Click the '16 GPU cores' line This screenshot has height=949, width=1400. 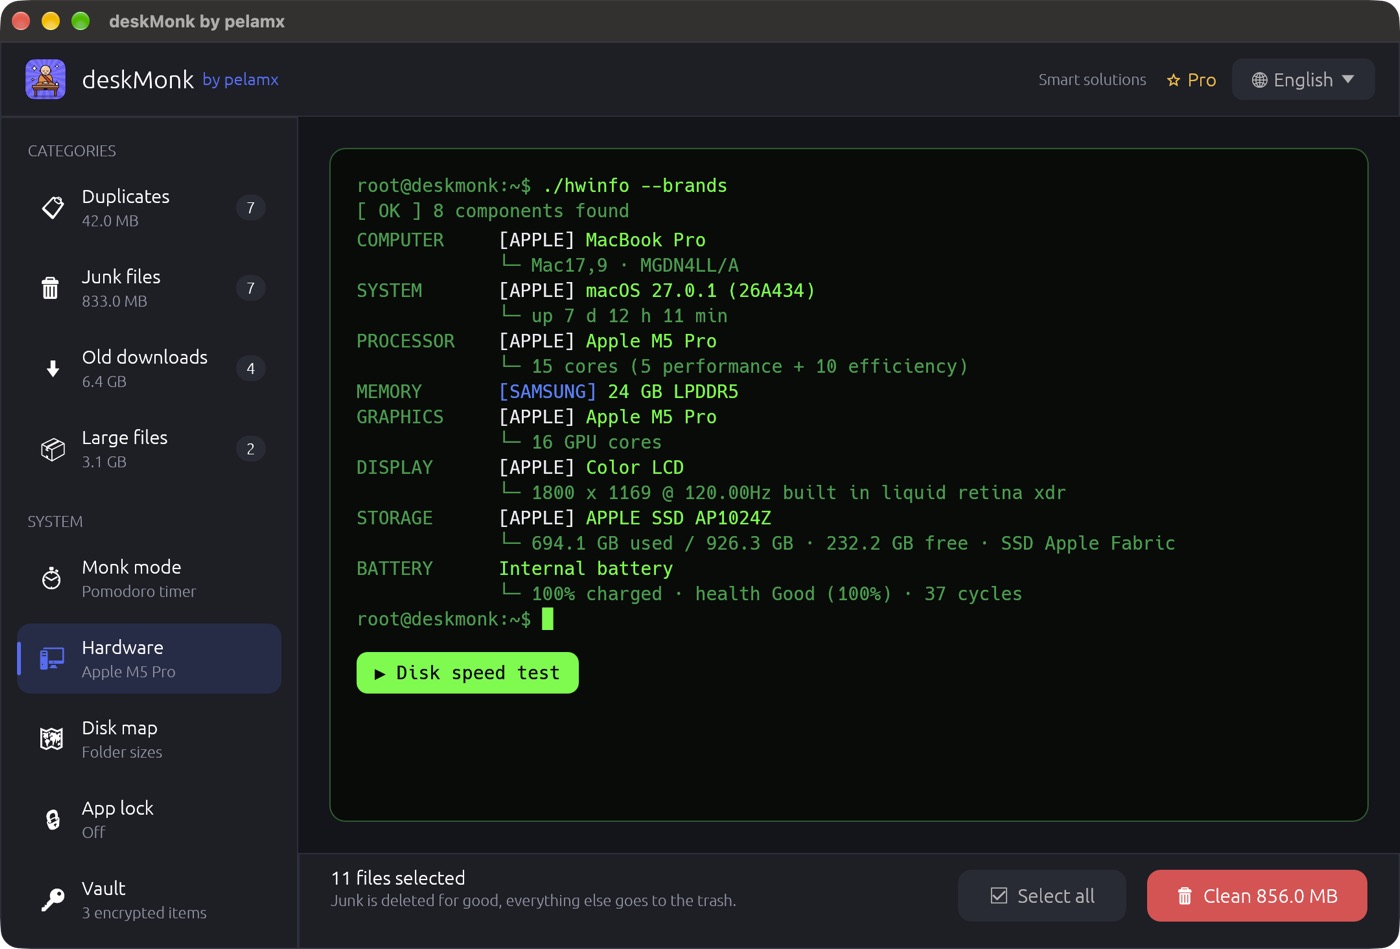tap(596, 442)
